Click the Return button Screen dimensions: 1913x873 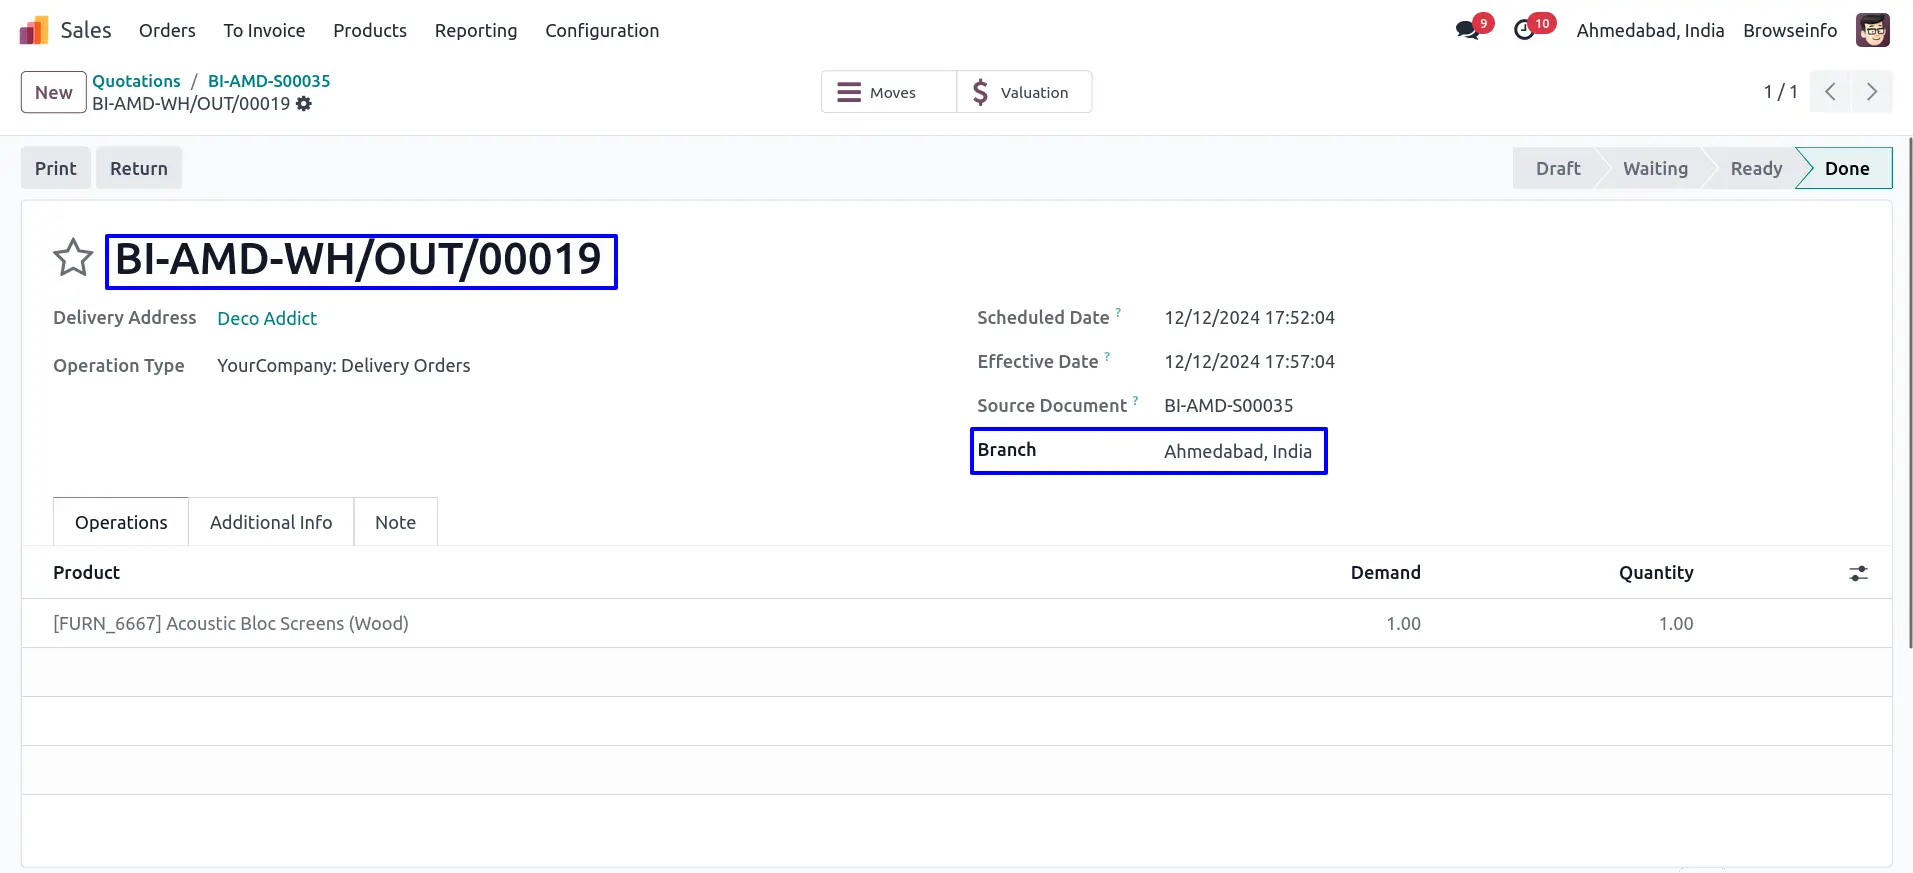139,168
